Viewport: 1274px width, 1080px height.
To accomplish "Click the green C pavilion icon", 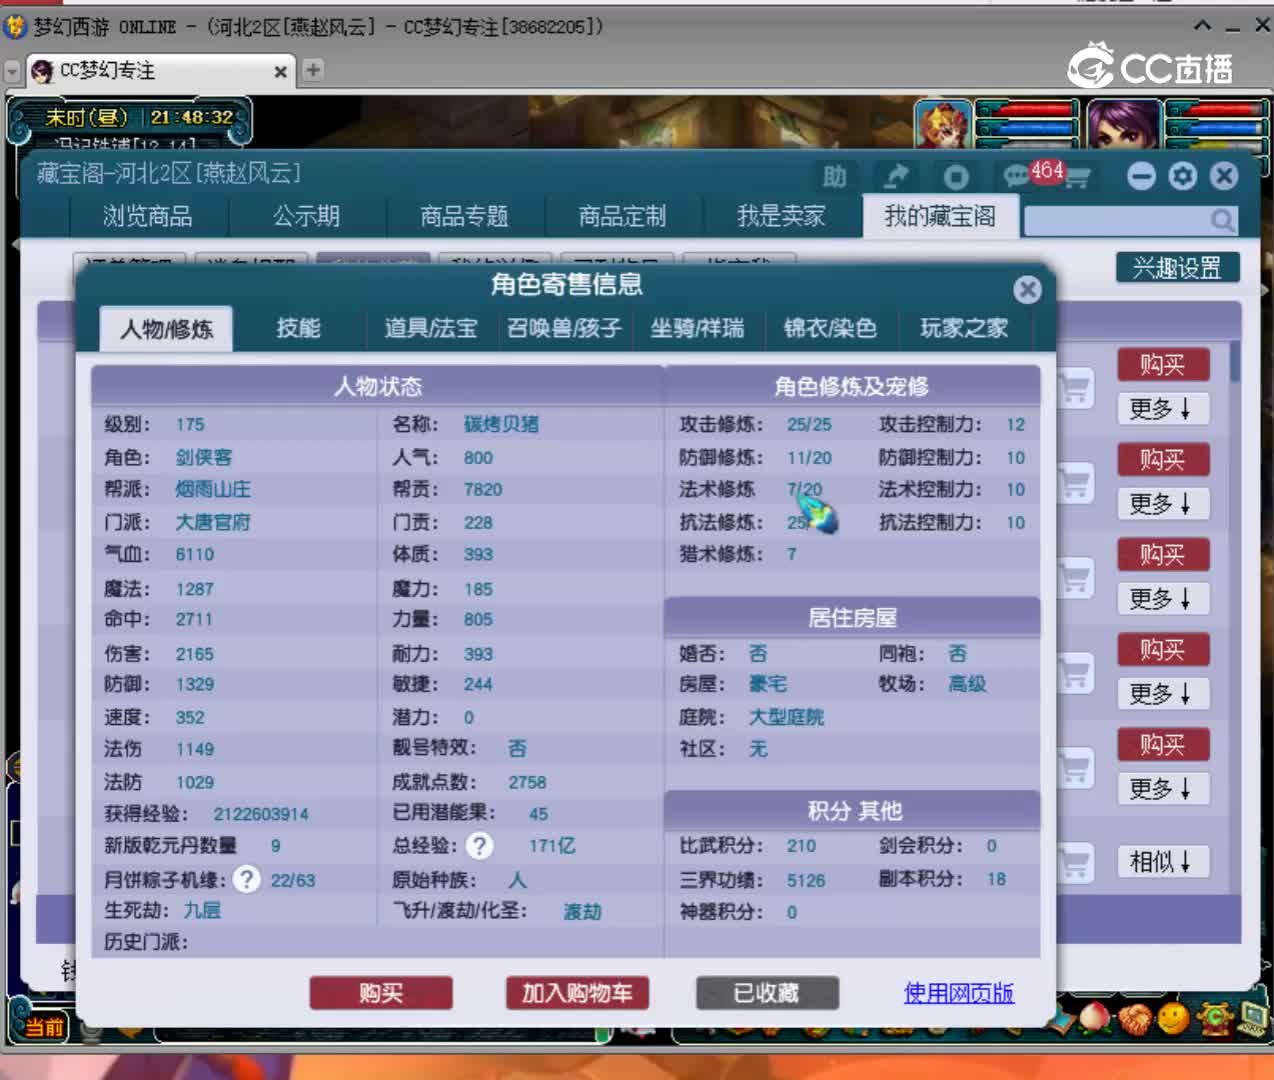I will [x=1216, y=1018].
